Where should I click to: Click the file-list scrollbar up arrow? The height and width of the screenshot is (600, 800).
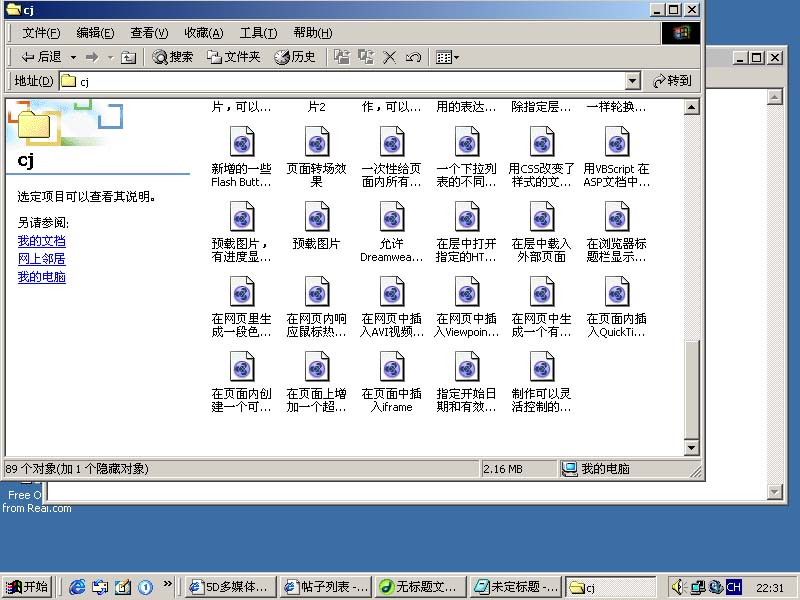pos(691,107)
